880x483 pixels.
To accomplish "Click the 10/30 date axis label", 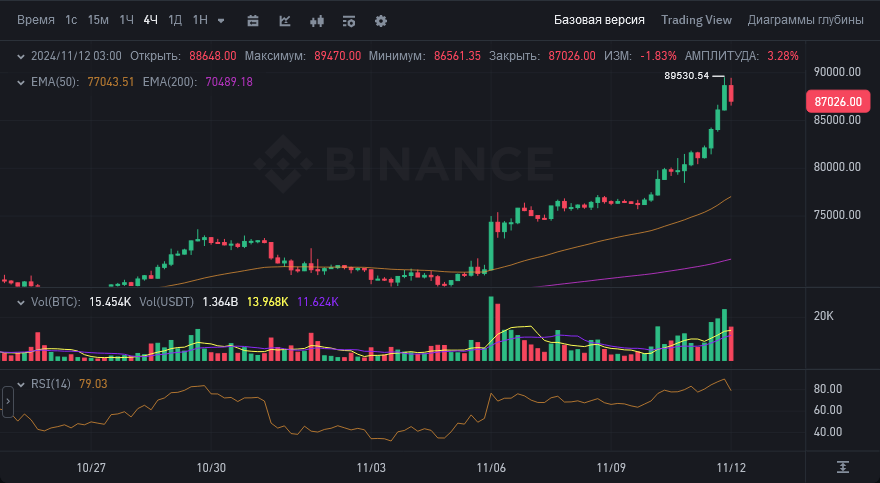I will tap(211, 468).
